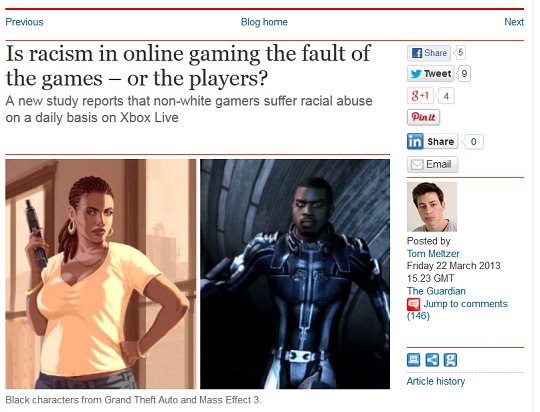Viewport: 540px width, 412px height.
Task: Jump to comments link
Action: 465,304
